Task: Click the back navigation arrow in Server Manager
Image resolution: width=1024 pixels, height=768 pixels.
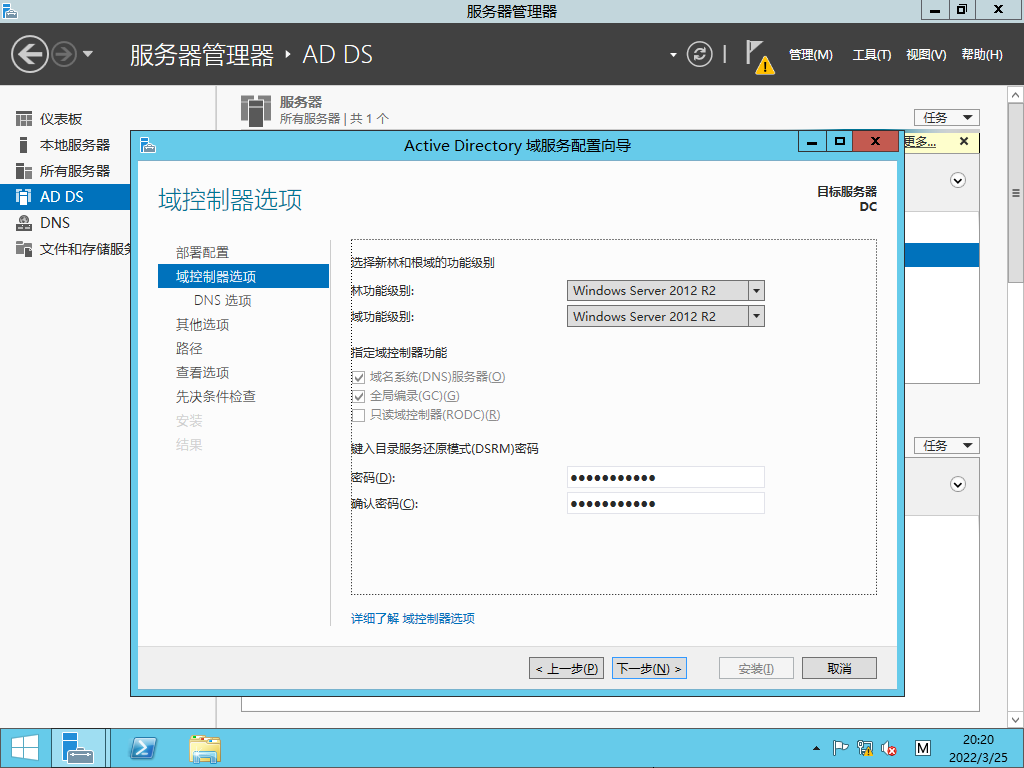Action: [x=29, y=54]
